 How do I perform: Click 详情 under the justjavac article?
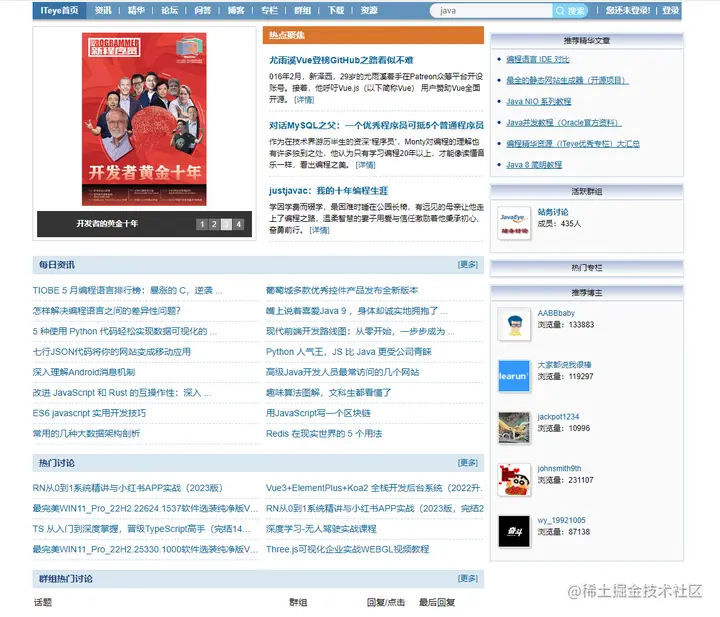(x=320, y=230)
